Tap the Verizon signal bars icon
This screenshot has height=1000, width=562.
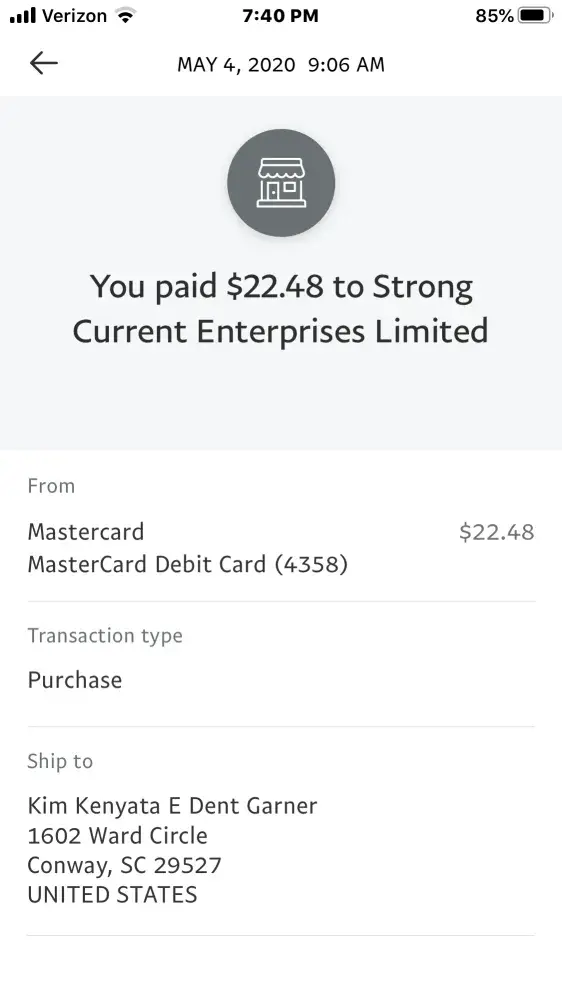click(23, 16)
